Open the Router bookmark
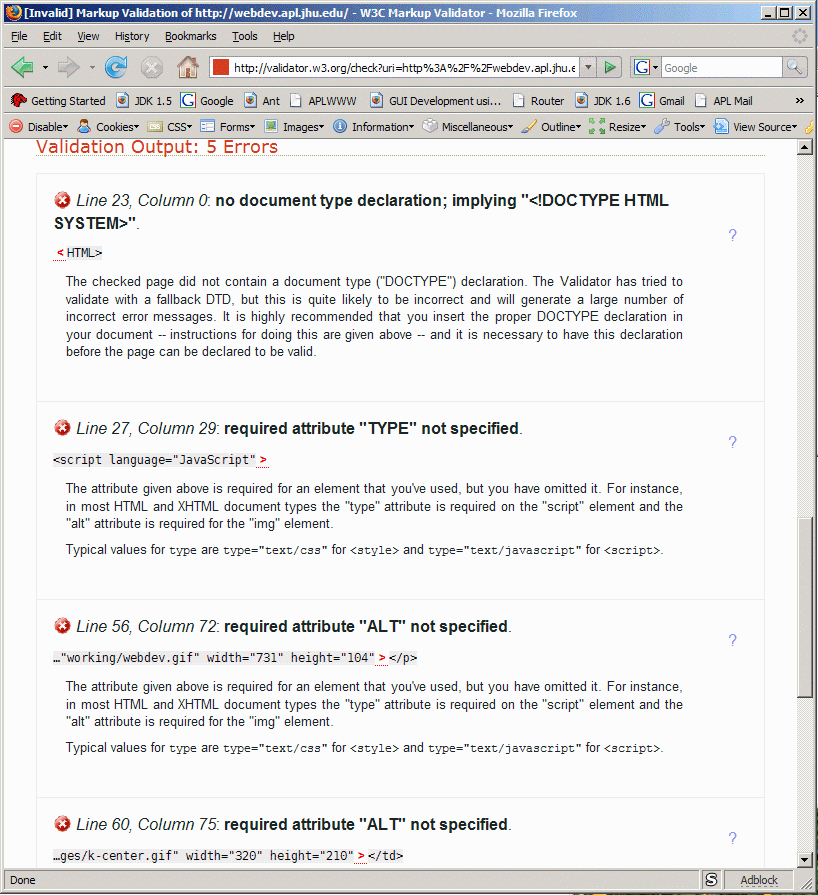 538,100
